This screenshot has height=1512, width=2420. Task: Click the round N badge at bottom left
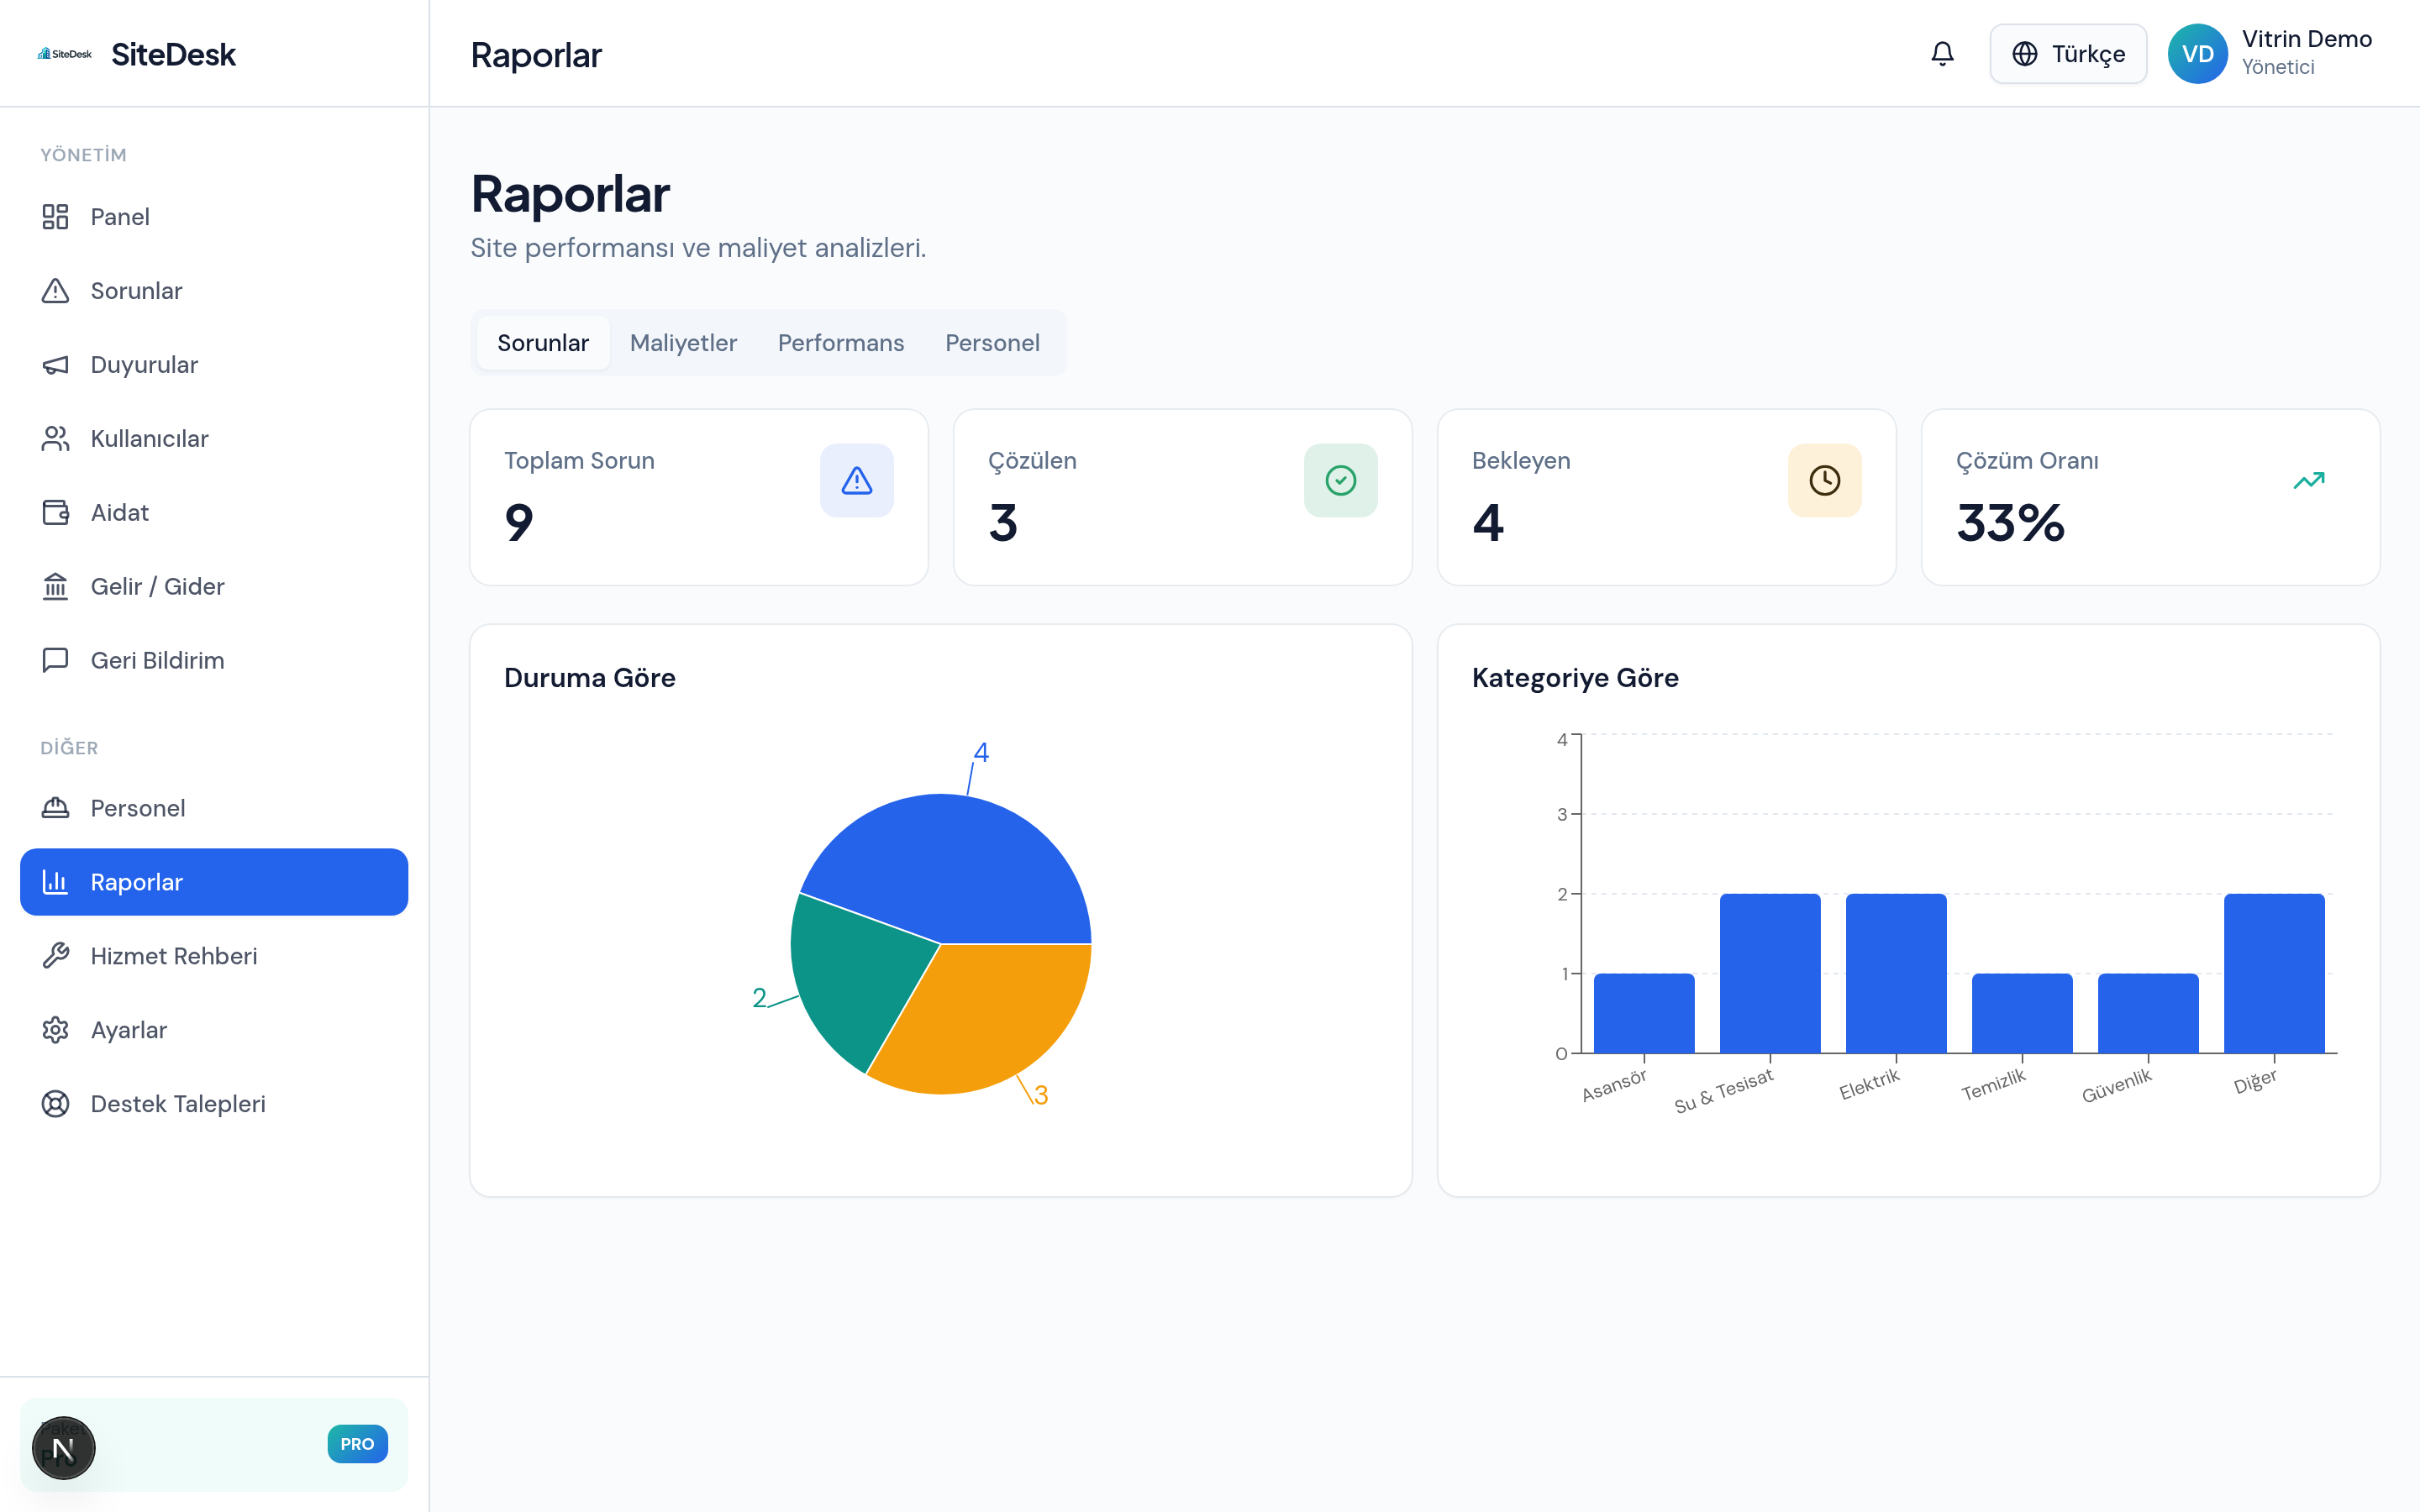click(64, 1448)
